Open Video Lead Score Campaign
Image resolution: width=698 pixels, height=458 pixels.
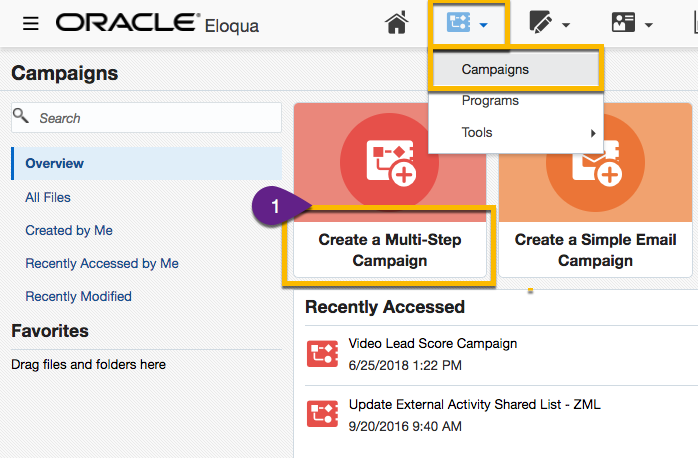433,343
